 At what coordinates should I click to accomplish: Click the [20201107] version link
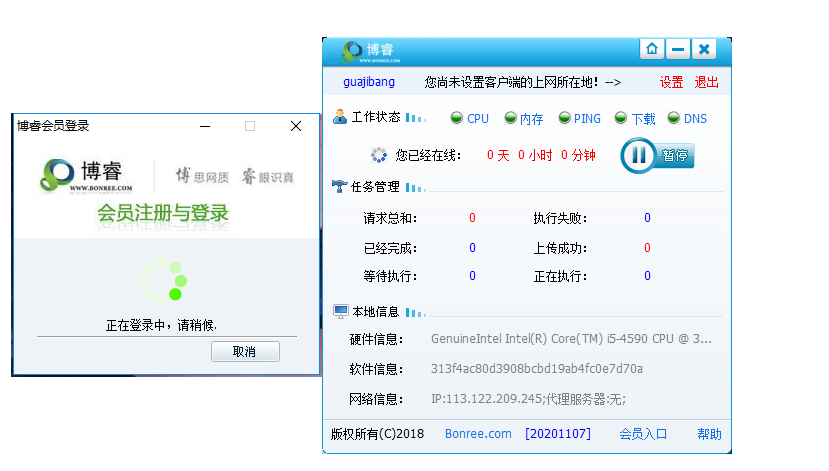click(x=558, y=434)
